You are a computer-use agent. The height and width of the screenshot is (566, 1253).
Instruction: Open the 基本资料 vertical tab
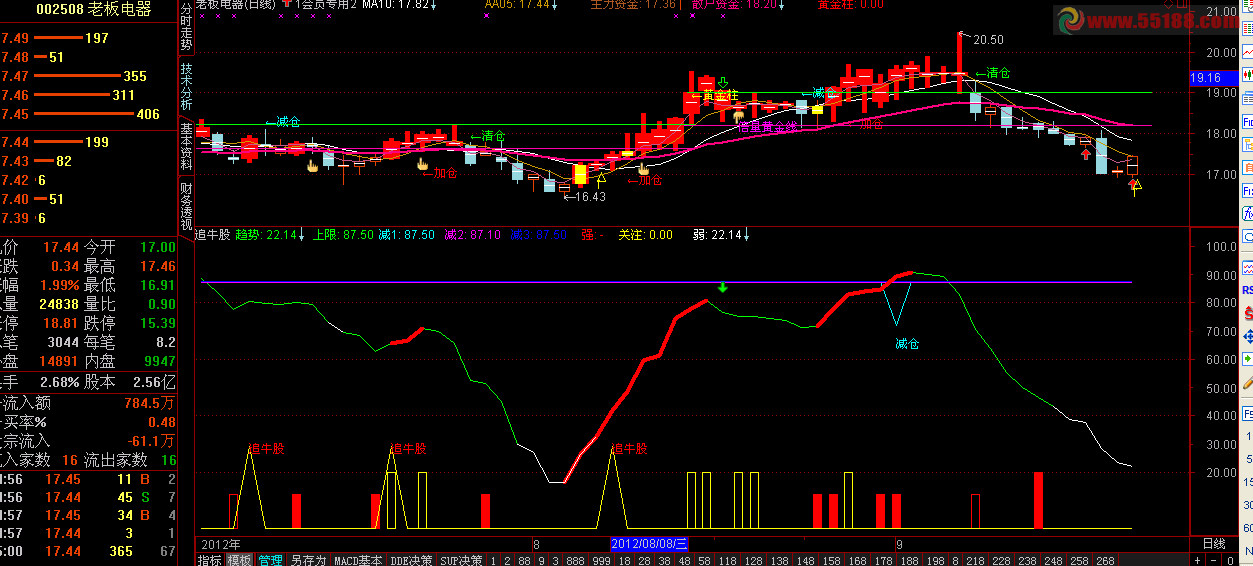pyautogui.click(x=186, y=145)
